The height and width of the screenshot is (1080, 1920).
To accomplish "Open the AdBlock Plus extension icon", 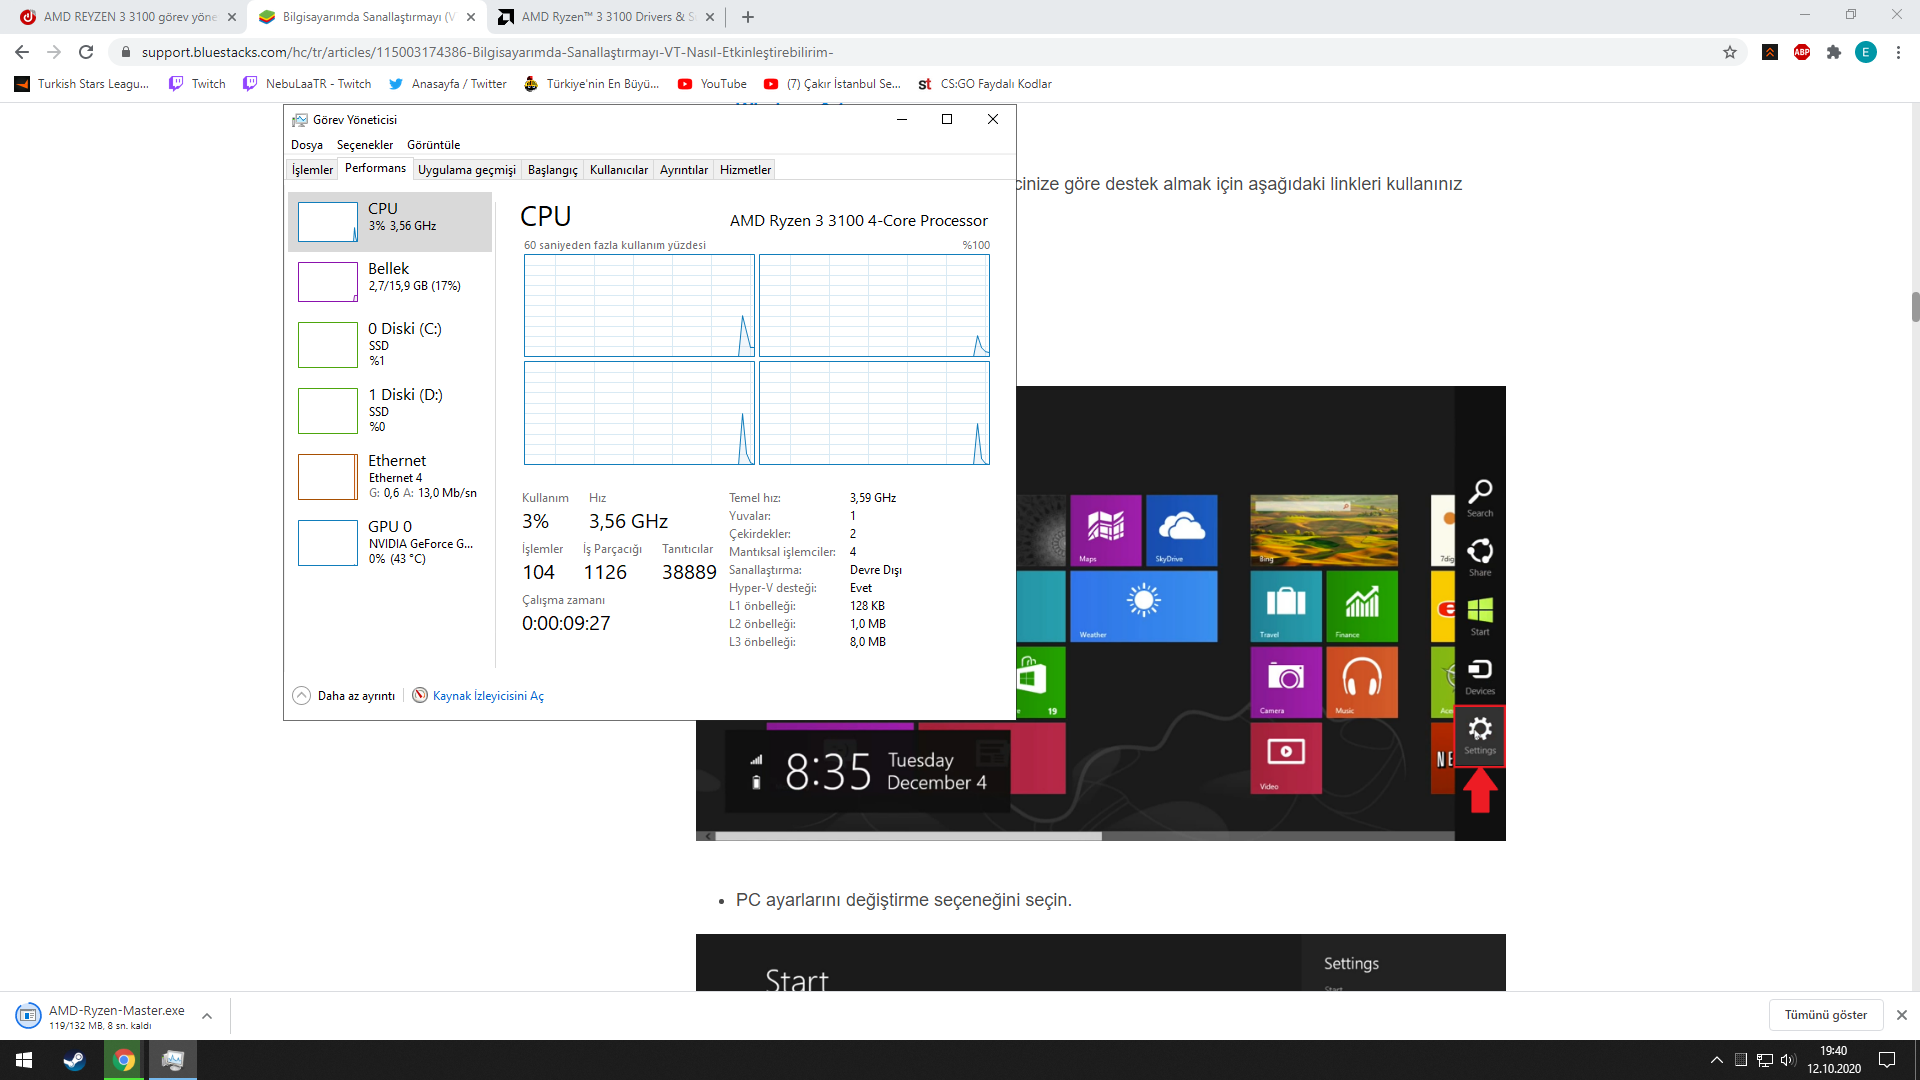I will click(x=1802, y=52).
